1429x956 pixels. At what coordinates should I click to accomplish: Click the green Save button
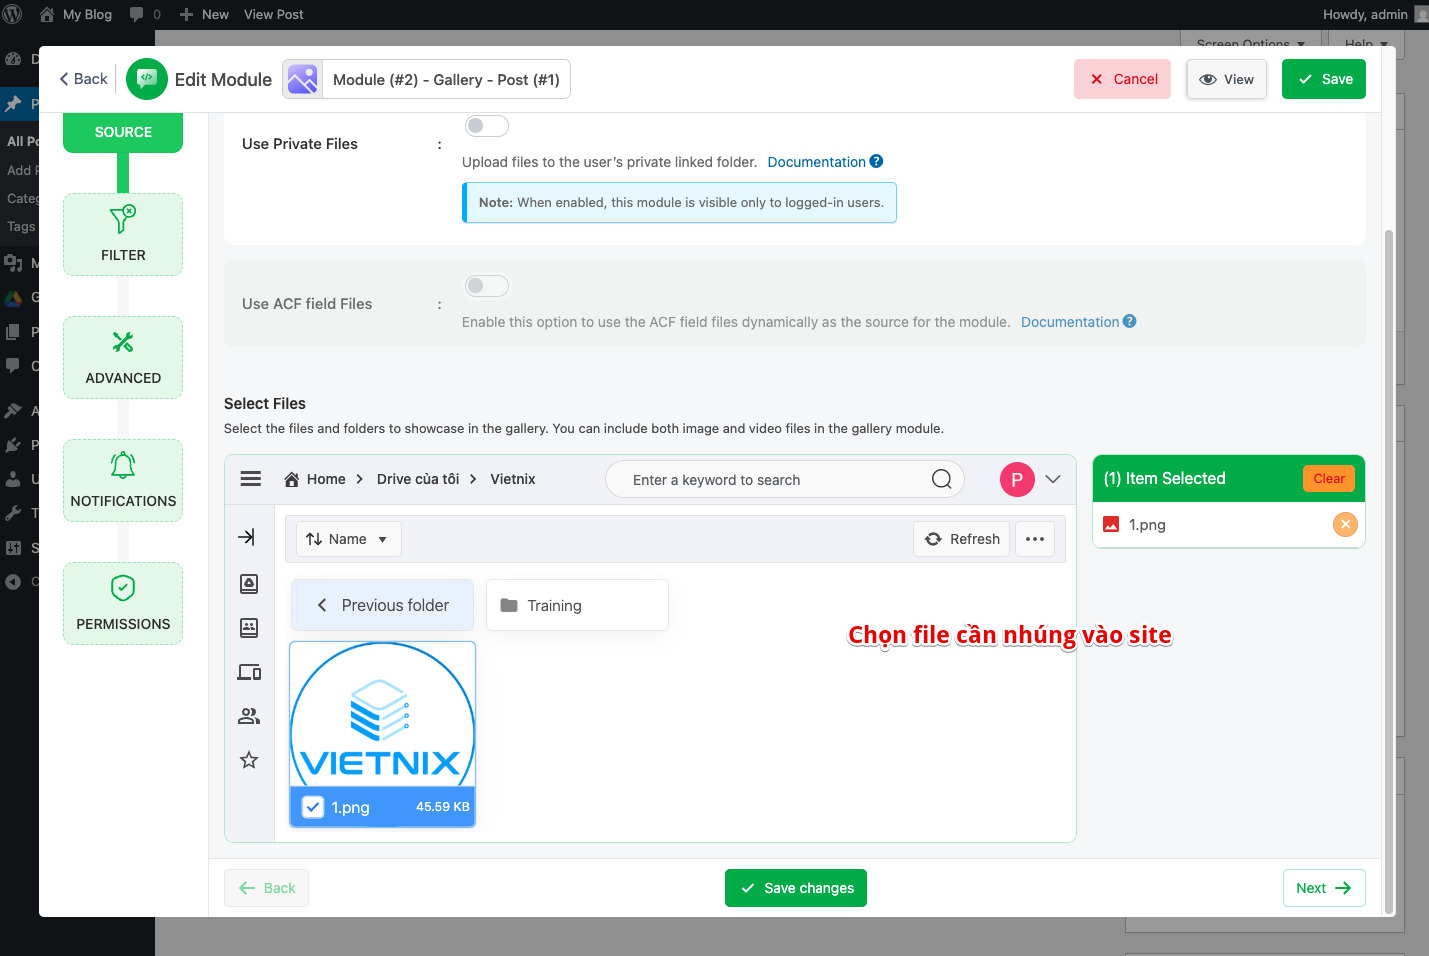click(x=1324, y=79)
